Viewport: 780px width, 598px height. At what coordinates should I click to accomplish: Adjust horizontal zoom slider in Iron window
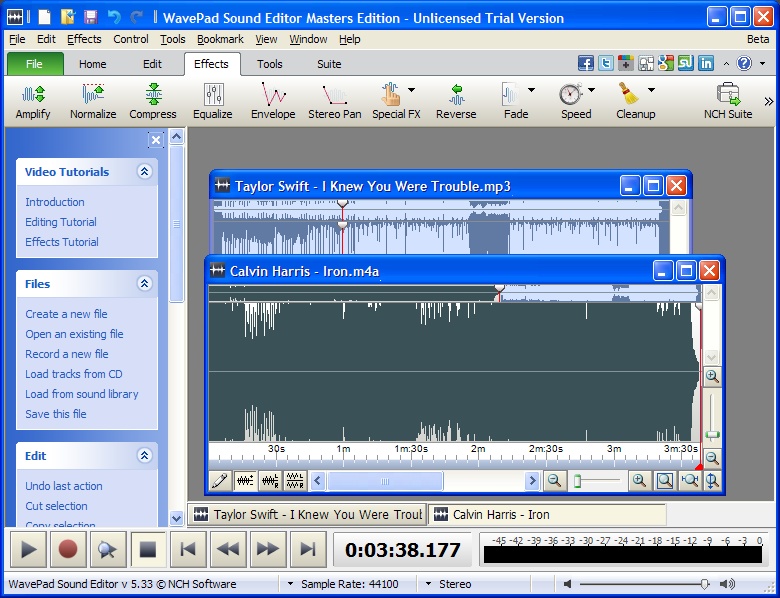click(x=578, y=481)
